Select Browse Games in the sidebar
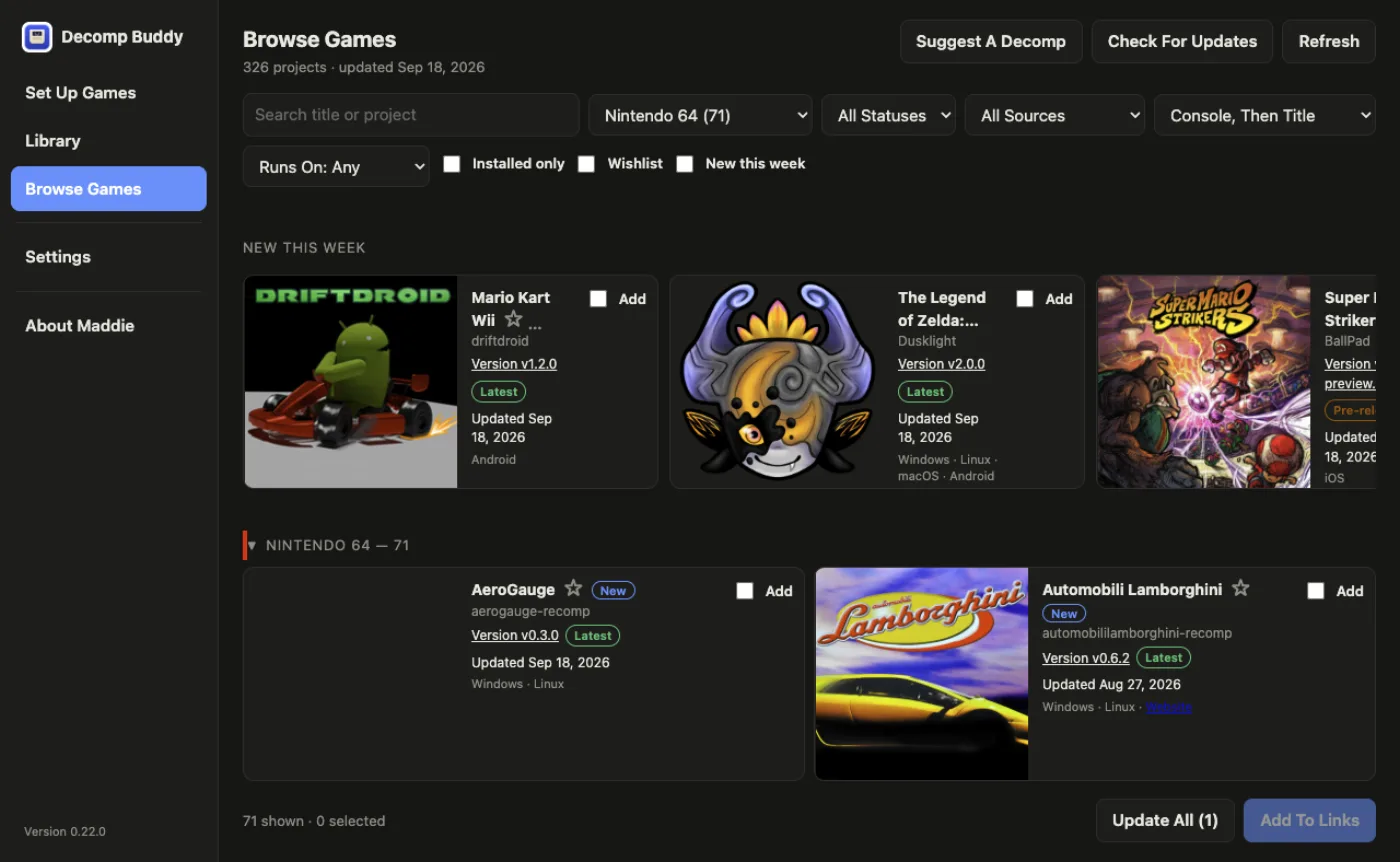Viewport: 1400px width, 862px height. click(x=108, y=189)
